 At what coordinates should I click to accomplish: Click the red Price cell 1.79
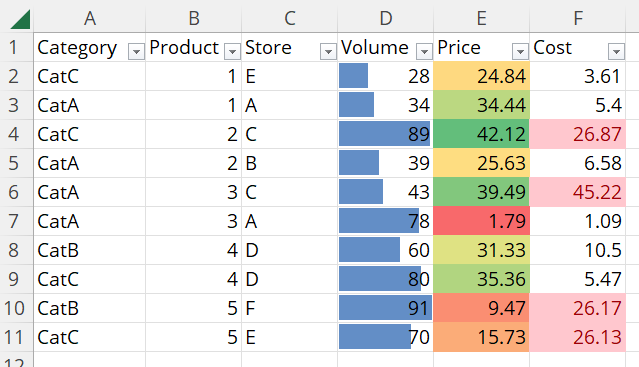(481, 221)
